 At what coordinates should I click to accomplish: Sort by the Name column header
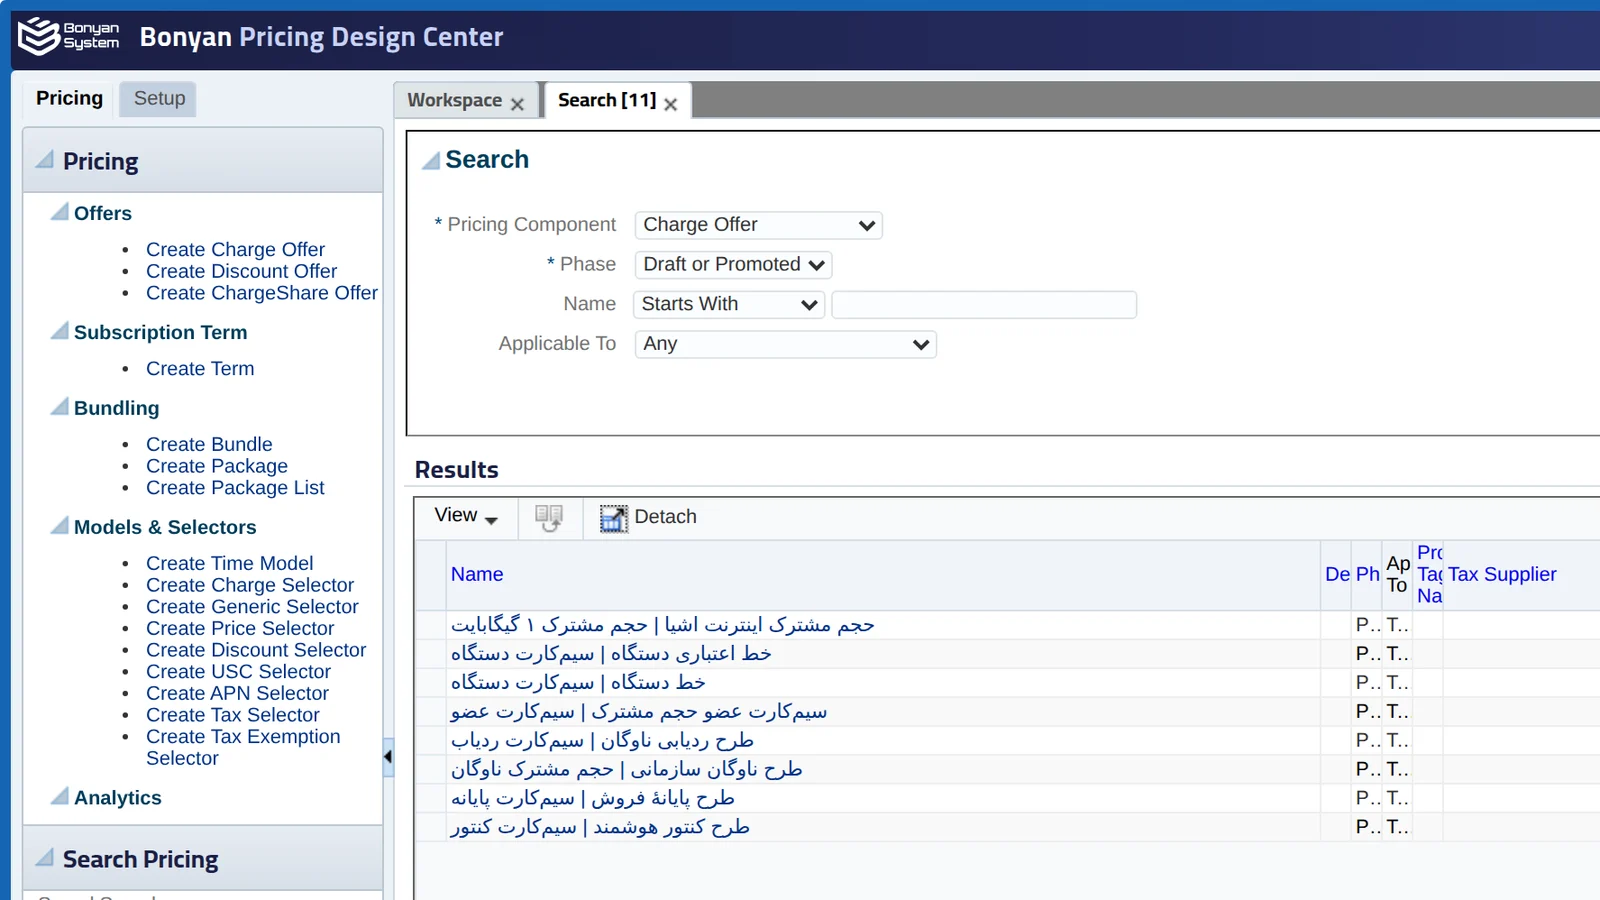click(477, 574)
